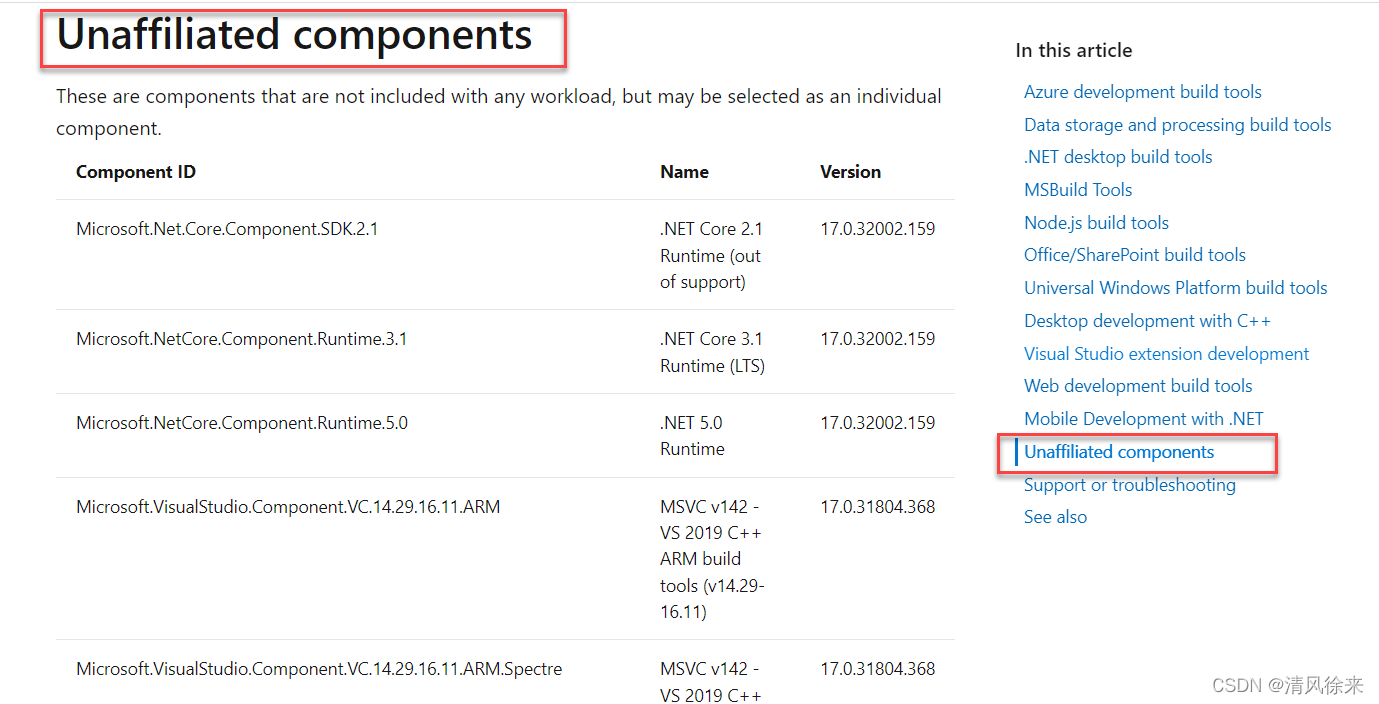Image resolution: width=1379 pixels, height=704 pixels.
Task: Click the Unaffiliated components page heading
Action: coord(294,35)
